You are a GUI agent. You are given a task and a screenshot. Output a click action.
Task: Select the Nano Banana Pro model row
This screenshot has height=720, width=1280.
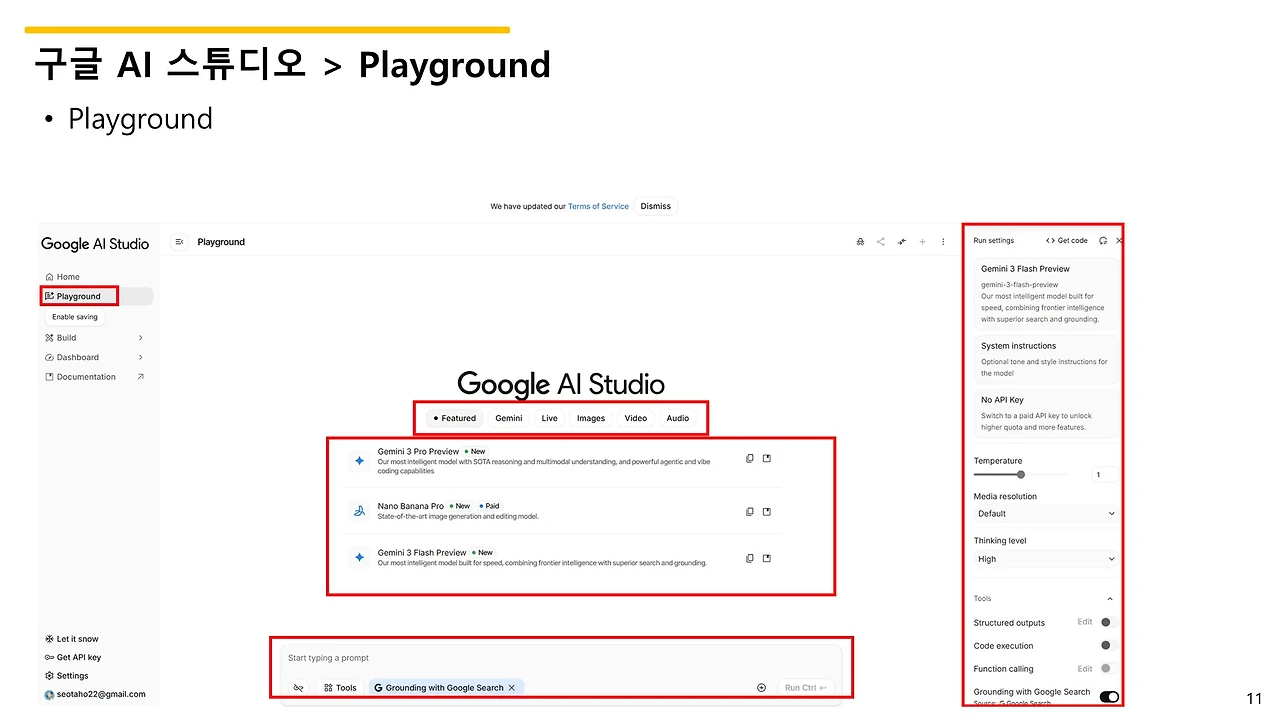click(x=563, y=511)
